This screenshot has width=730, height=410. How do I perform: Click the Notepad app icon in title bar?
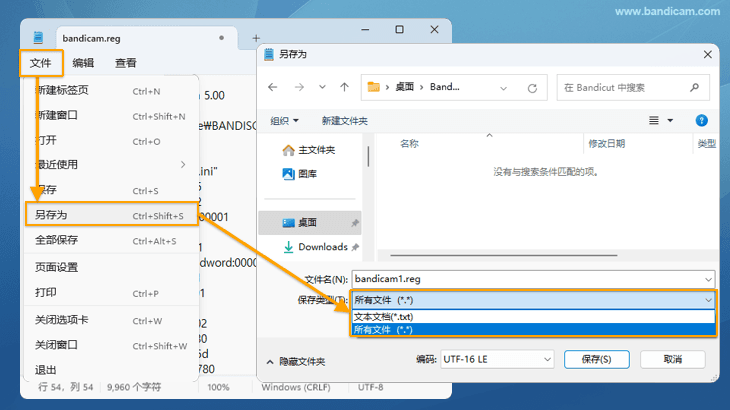[38, 37]
